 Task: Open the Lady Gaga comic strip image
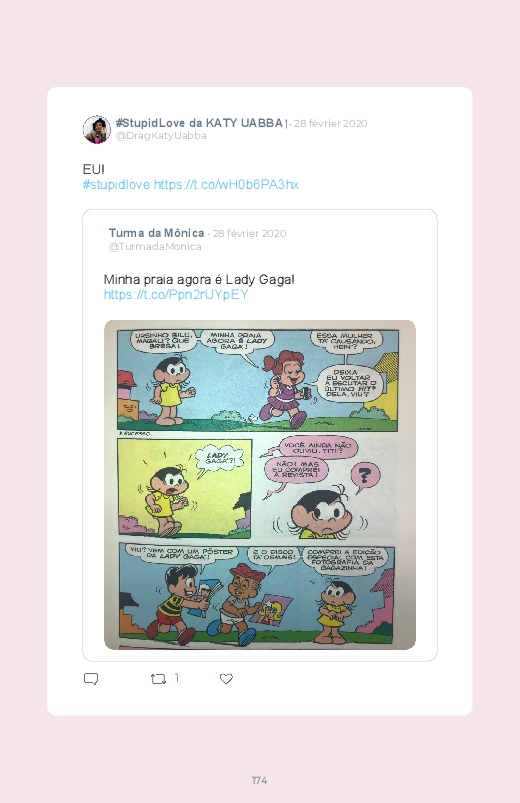point(260,485)
